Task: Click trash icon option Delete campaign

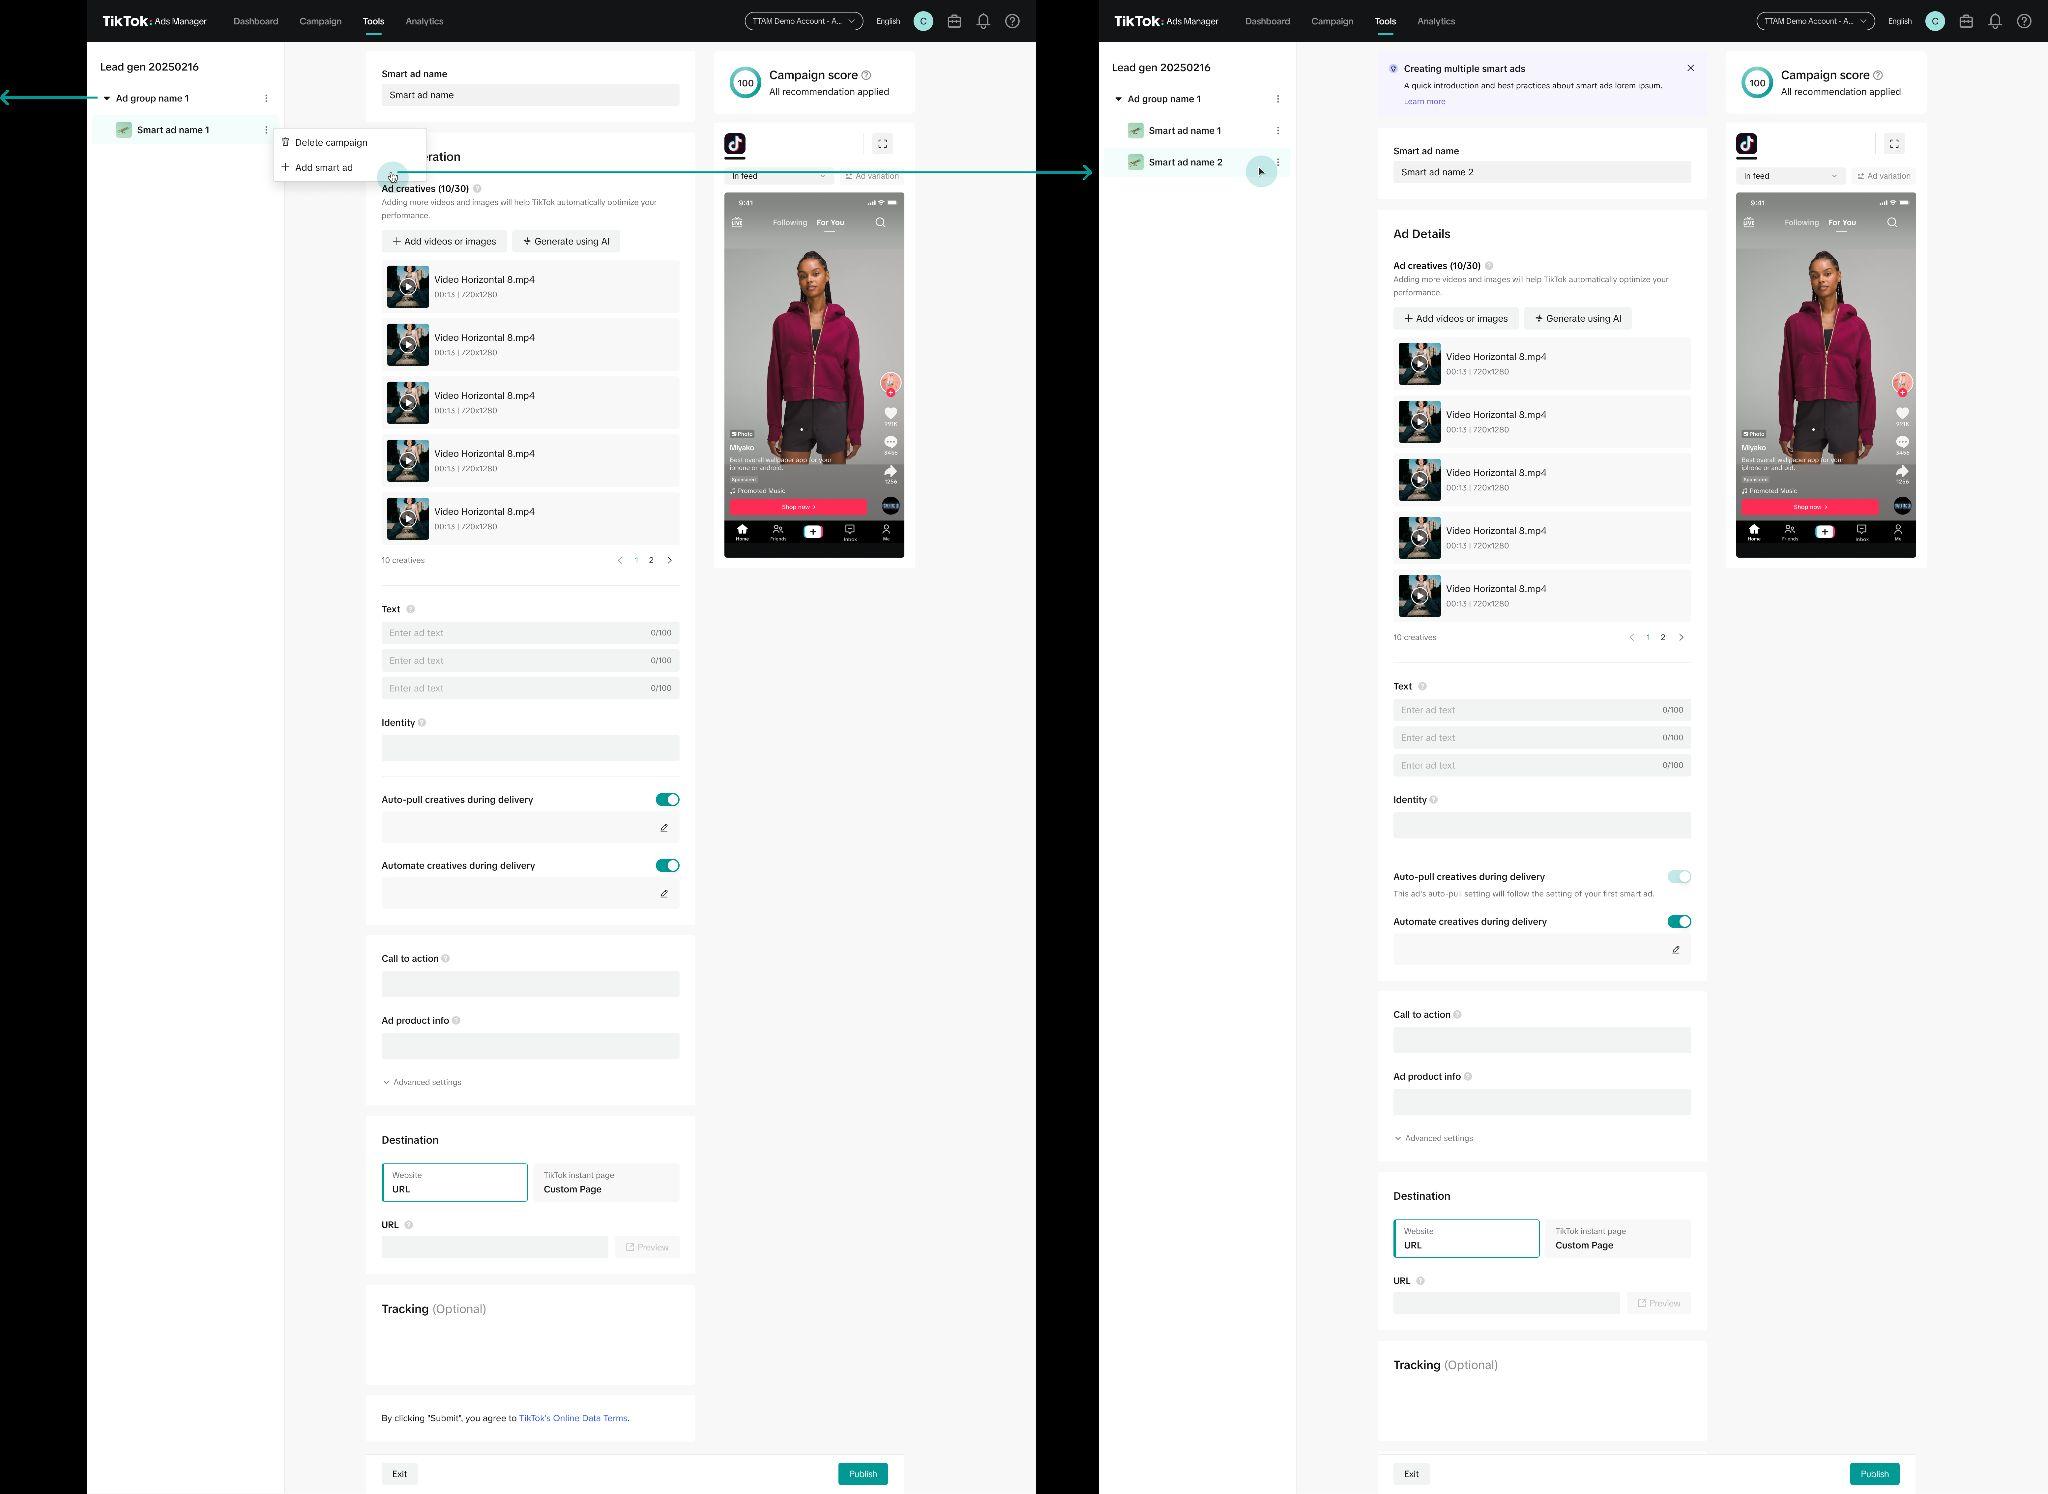Action: [x=324, y=142]
